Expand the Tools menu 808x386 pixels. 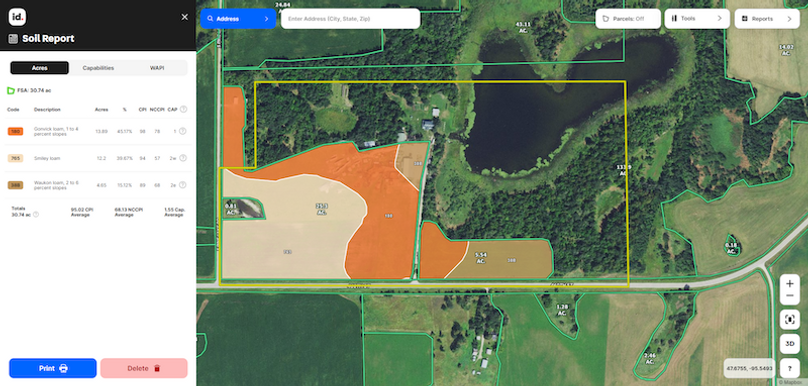697,19
